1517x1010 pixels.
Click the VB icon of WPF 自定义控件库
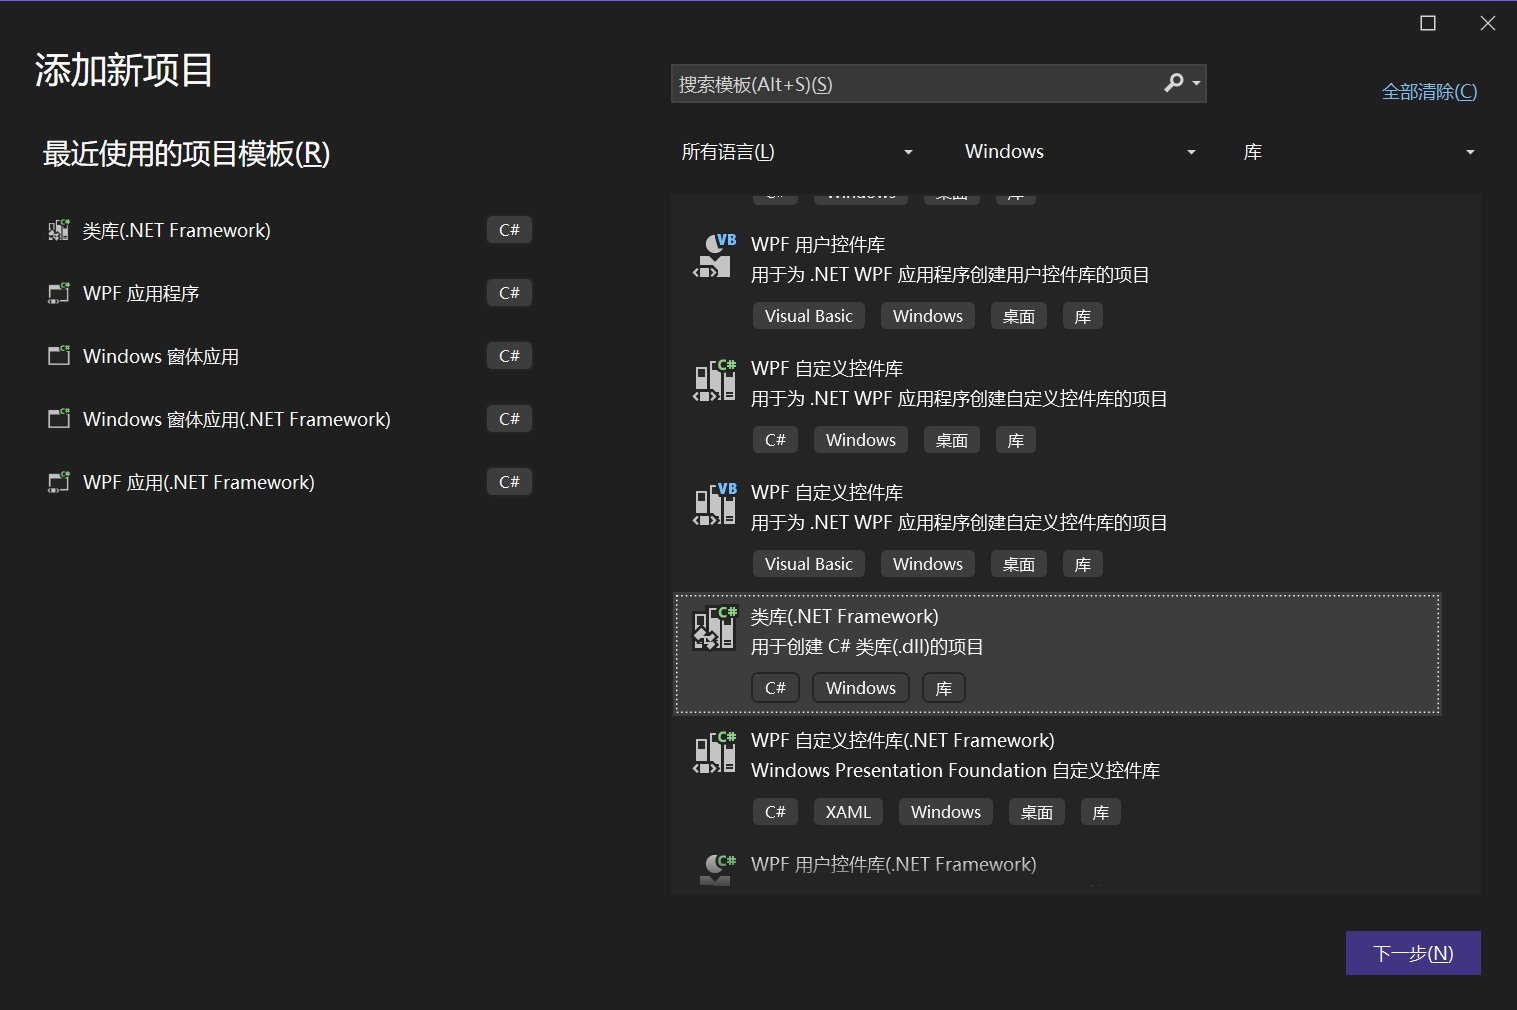[x=715, y=504]
